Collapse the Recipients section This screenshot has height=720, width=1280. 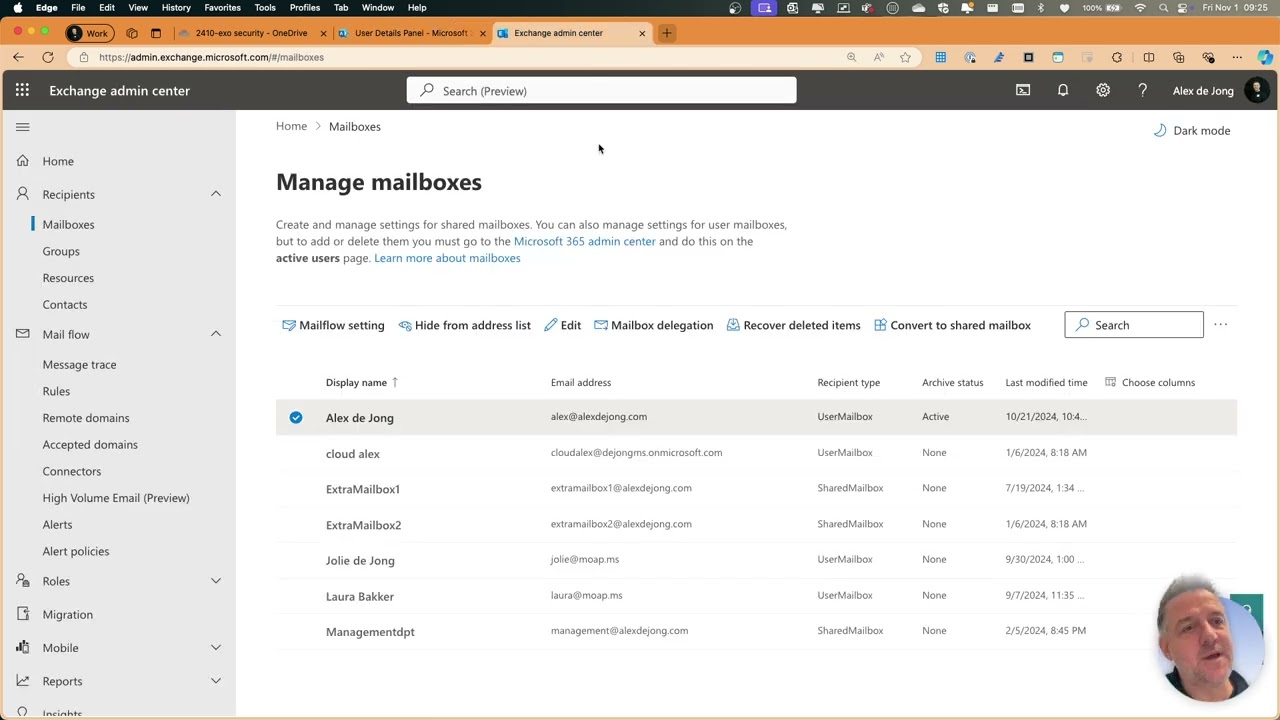click(x=216, y=194)
